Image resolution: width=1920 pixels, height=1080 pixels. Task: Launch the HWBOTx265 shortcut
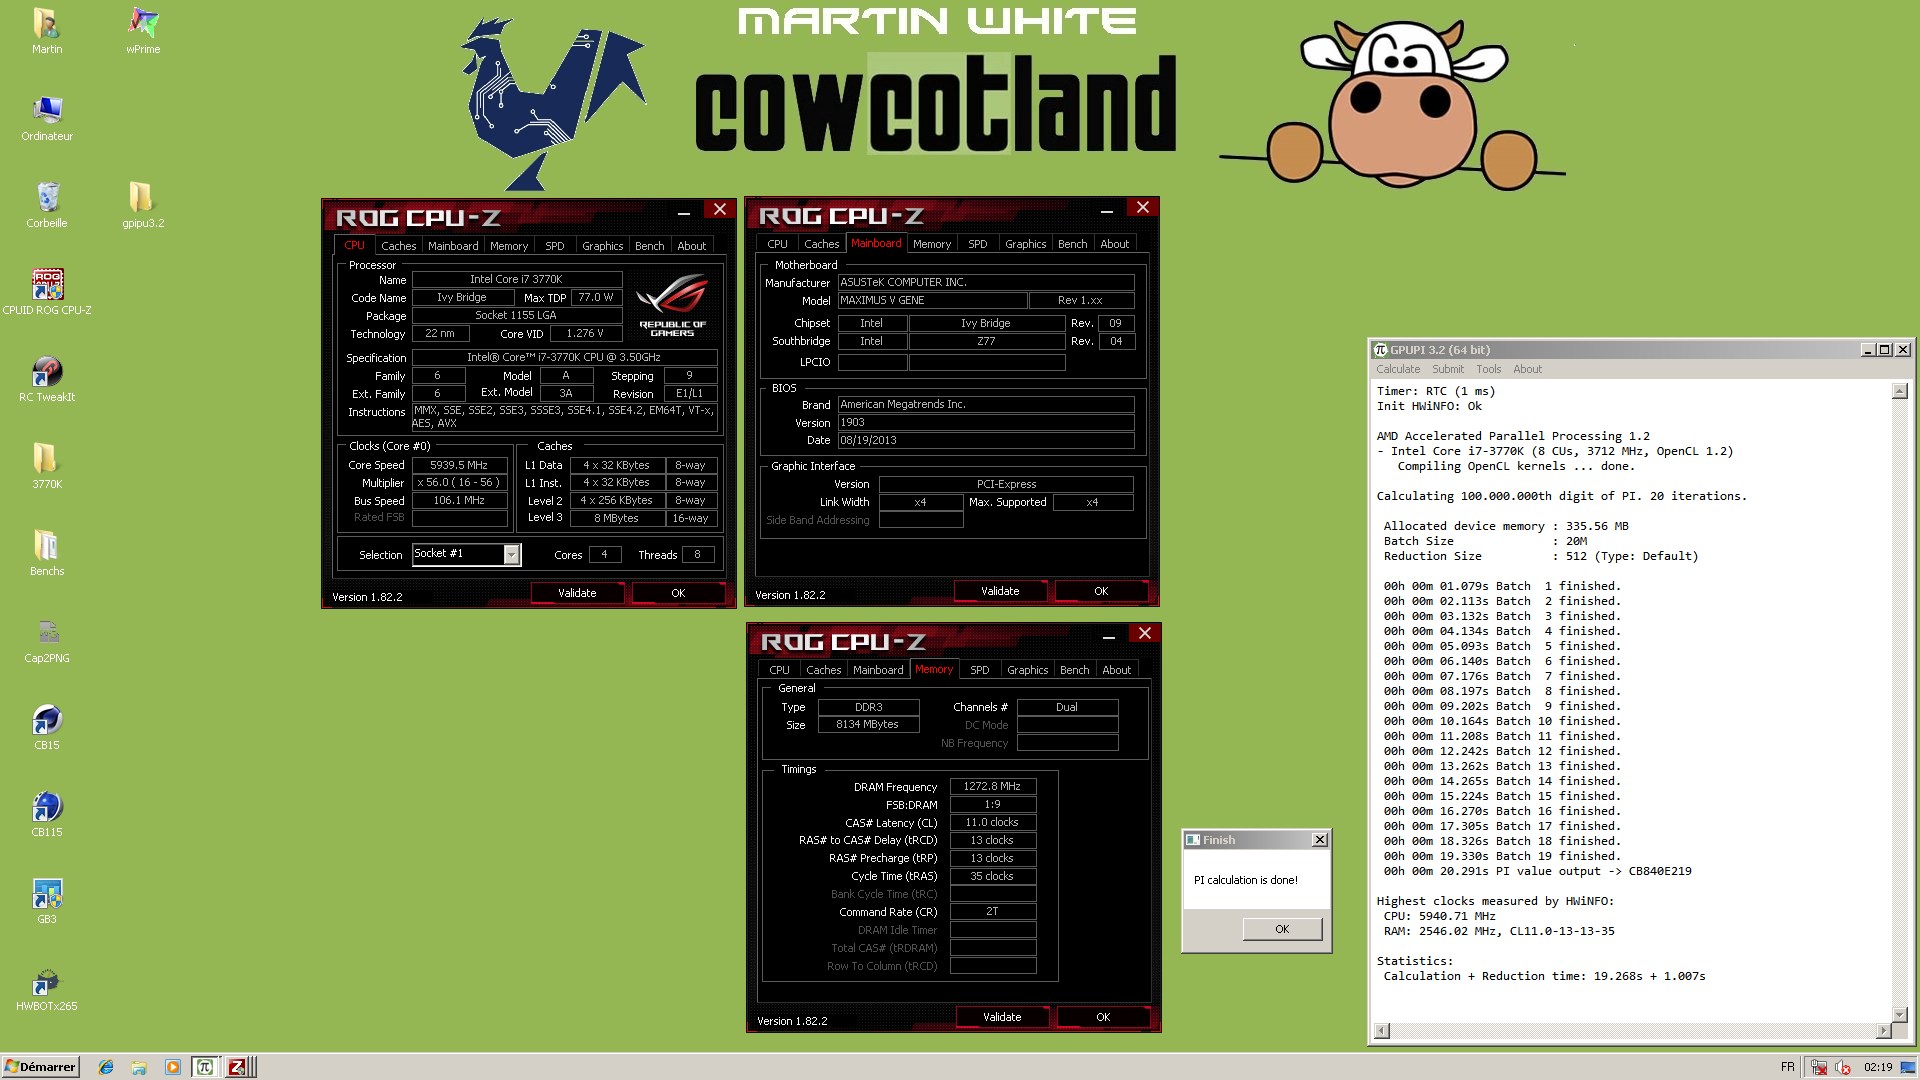click(x=47, y=988)
